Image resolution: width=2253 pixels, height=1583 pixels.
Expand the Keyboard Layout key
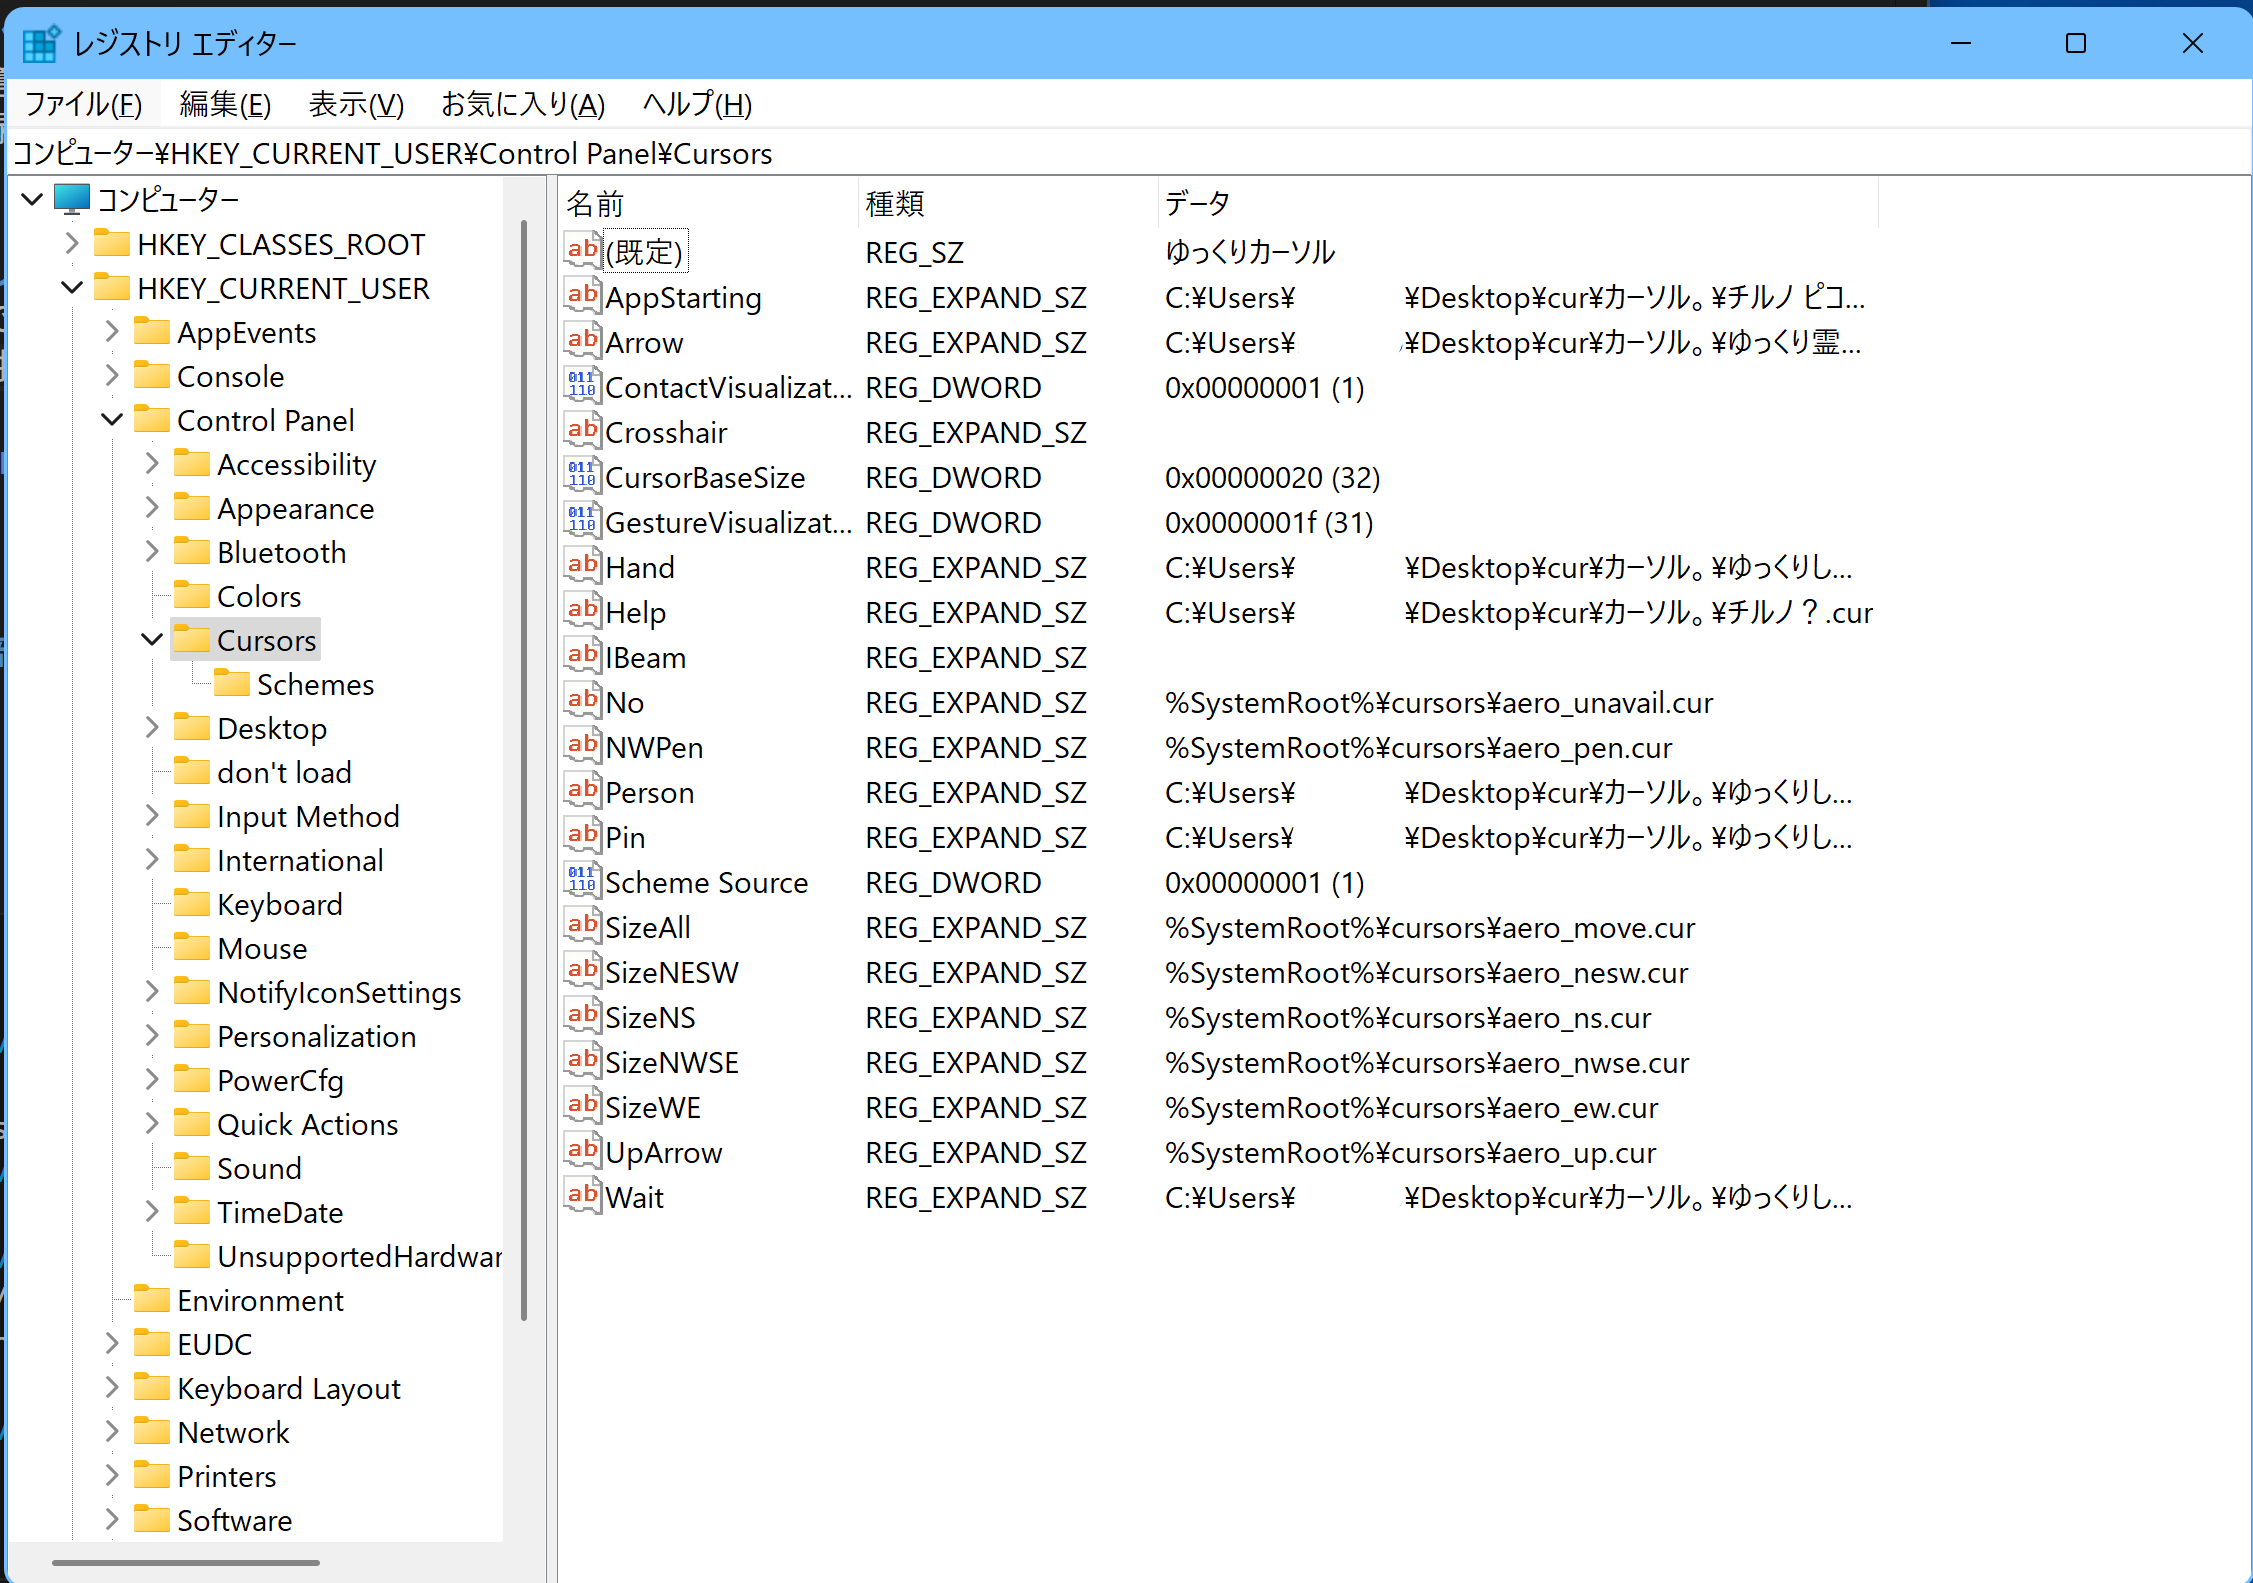112,1387
